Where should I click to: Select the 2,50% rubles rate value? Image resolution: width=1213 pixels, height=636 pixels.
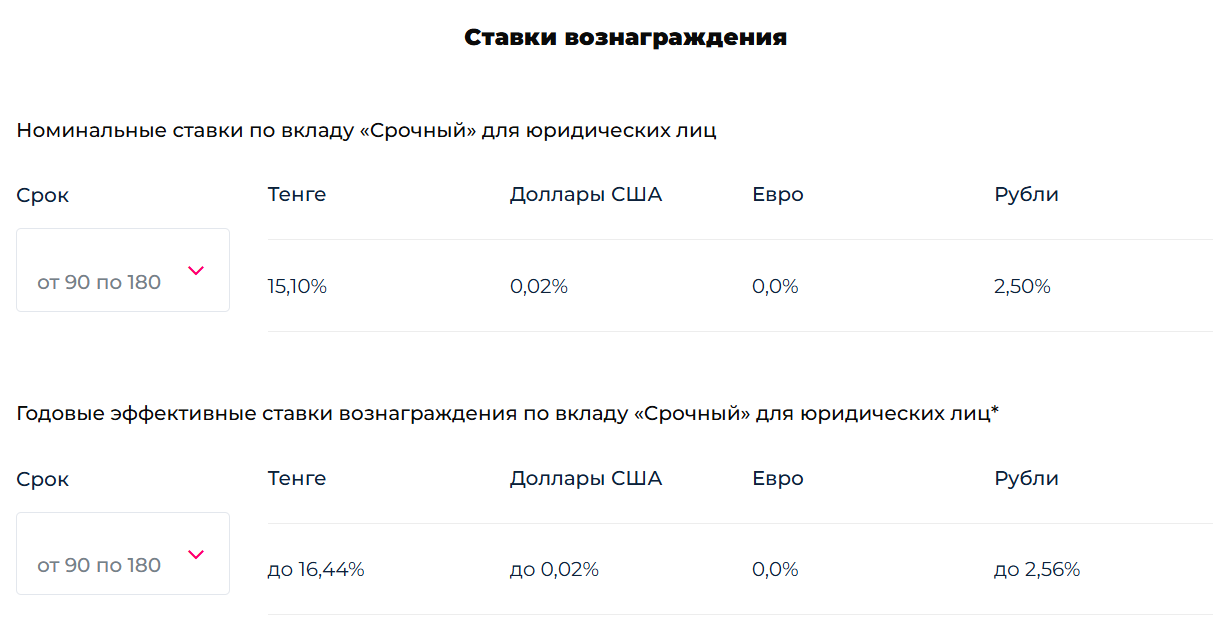point(1022,287)
